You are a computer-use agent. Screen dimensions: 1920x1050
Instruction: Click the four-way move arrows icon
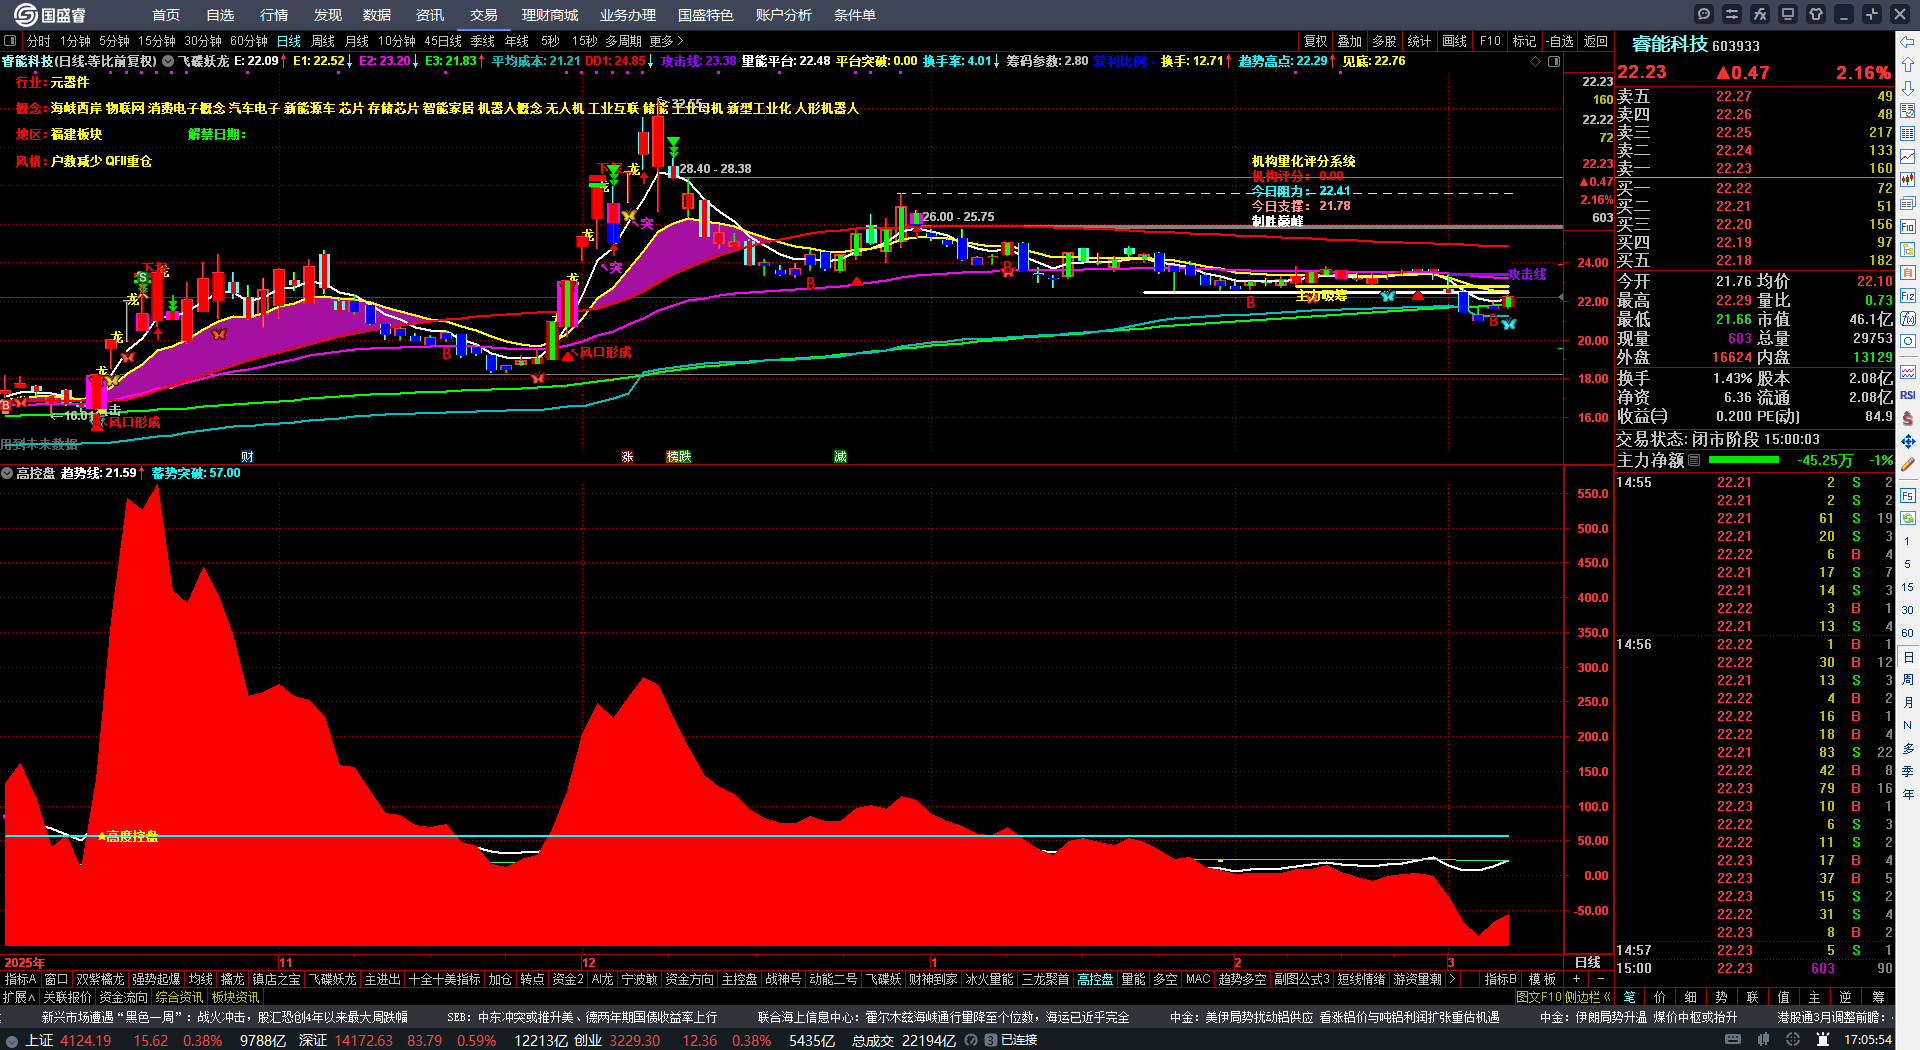click(1908, 441)
